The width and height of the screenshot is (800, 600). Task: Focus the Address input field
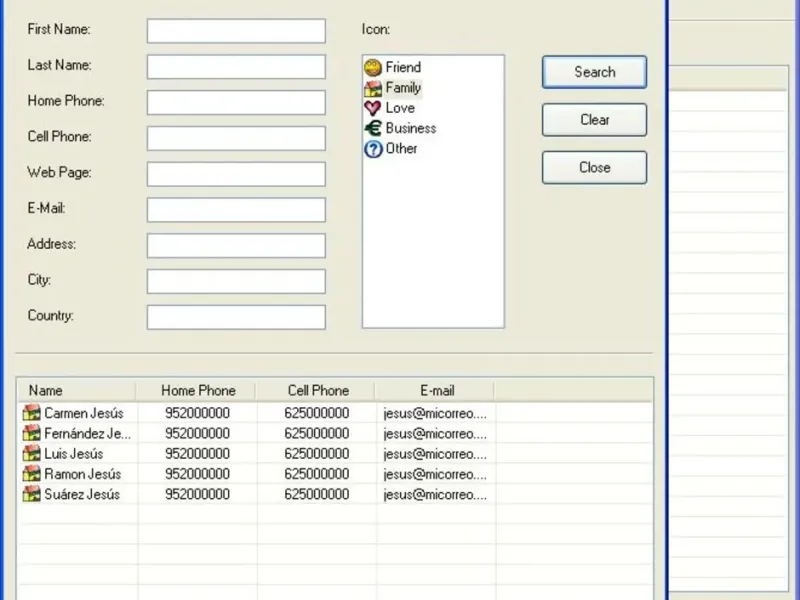(236, 245)
